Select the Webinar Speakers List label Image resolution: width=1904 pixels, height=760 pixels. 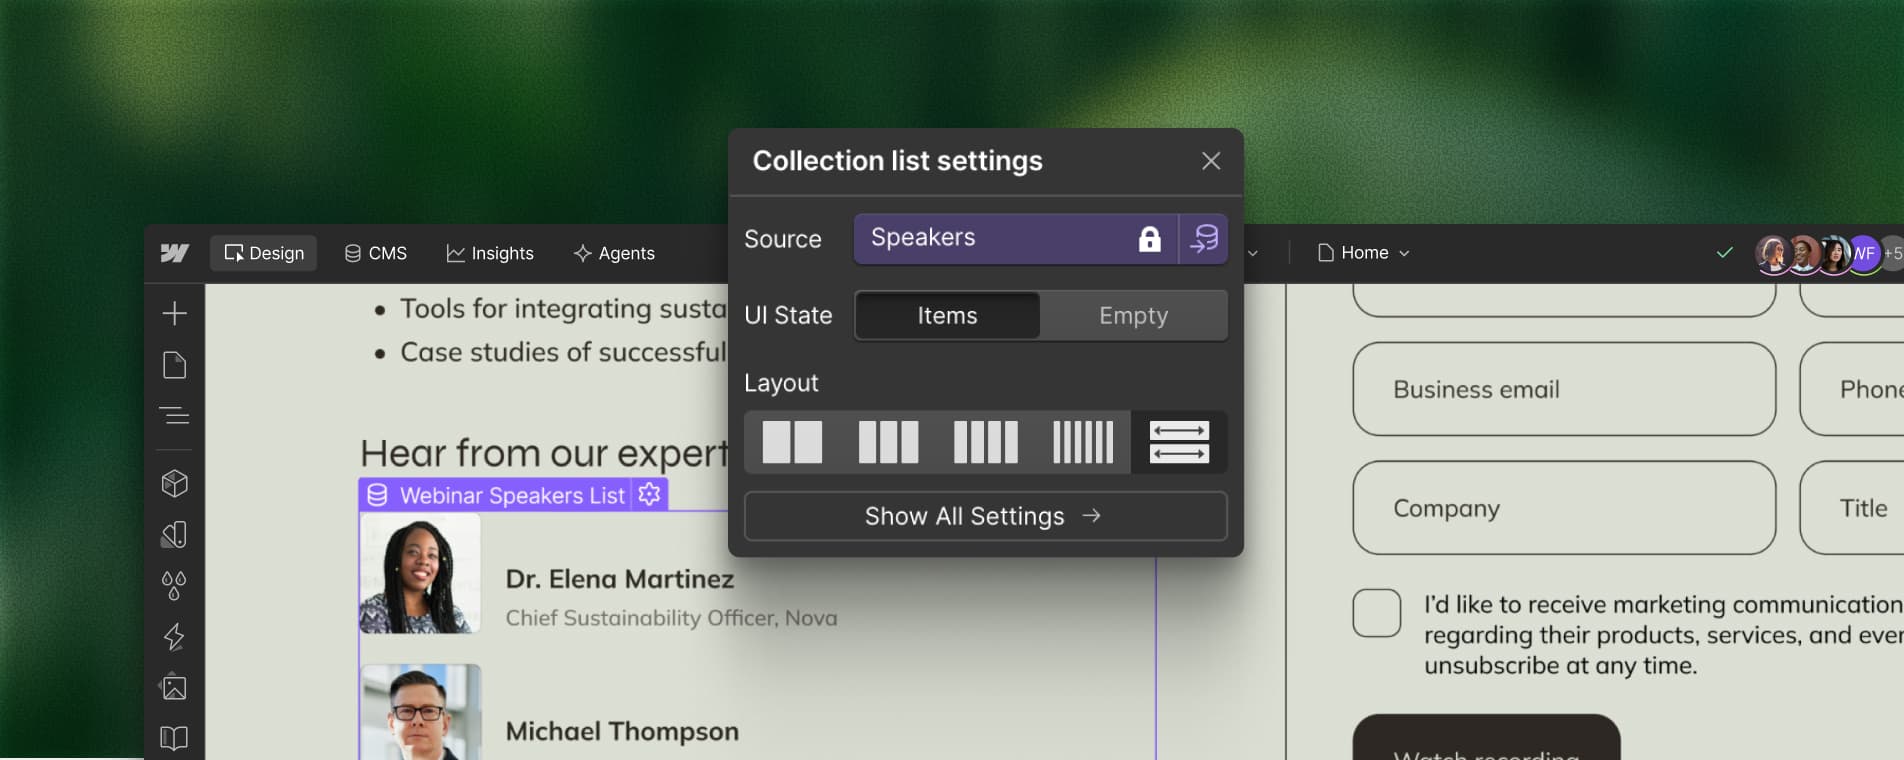click(512, 495)
